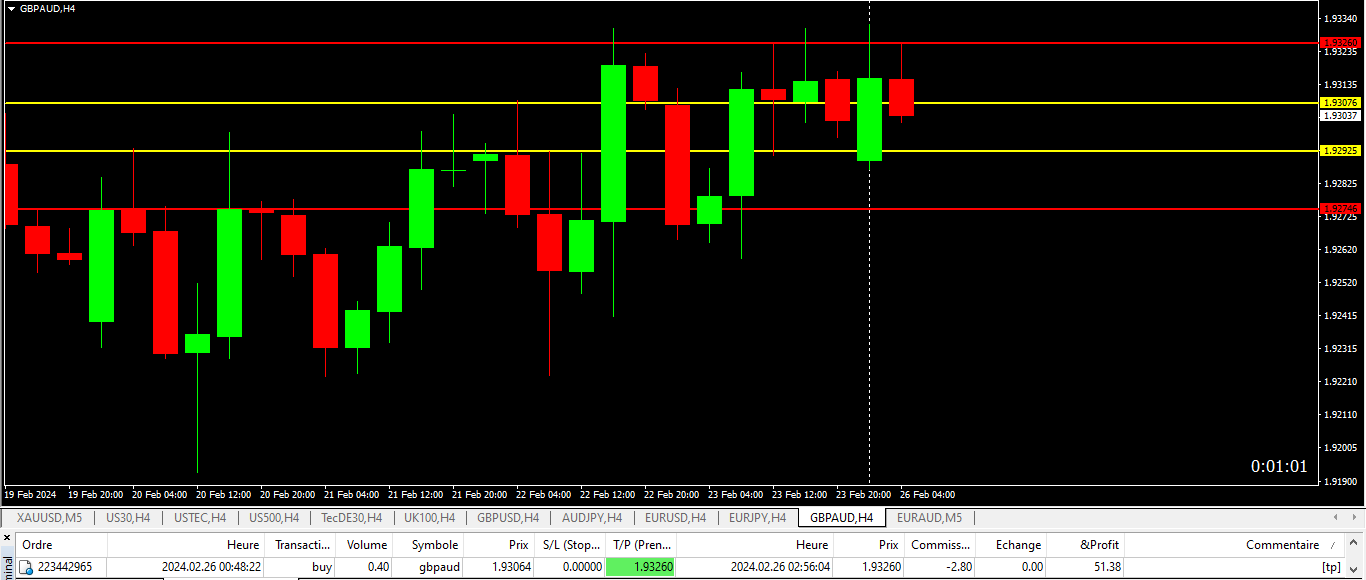This screenshot has width=1366, height=580.
Task: Sort orders by the &Profit column header
Action: pyautogui.click(x=1099, y=545)
